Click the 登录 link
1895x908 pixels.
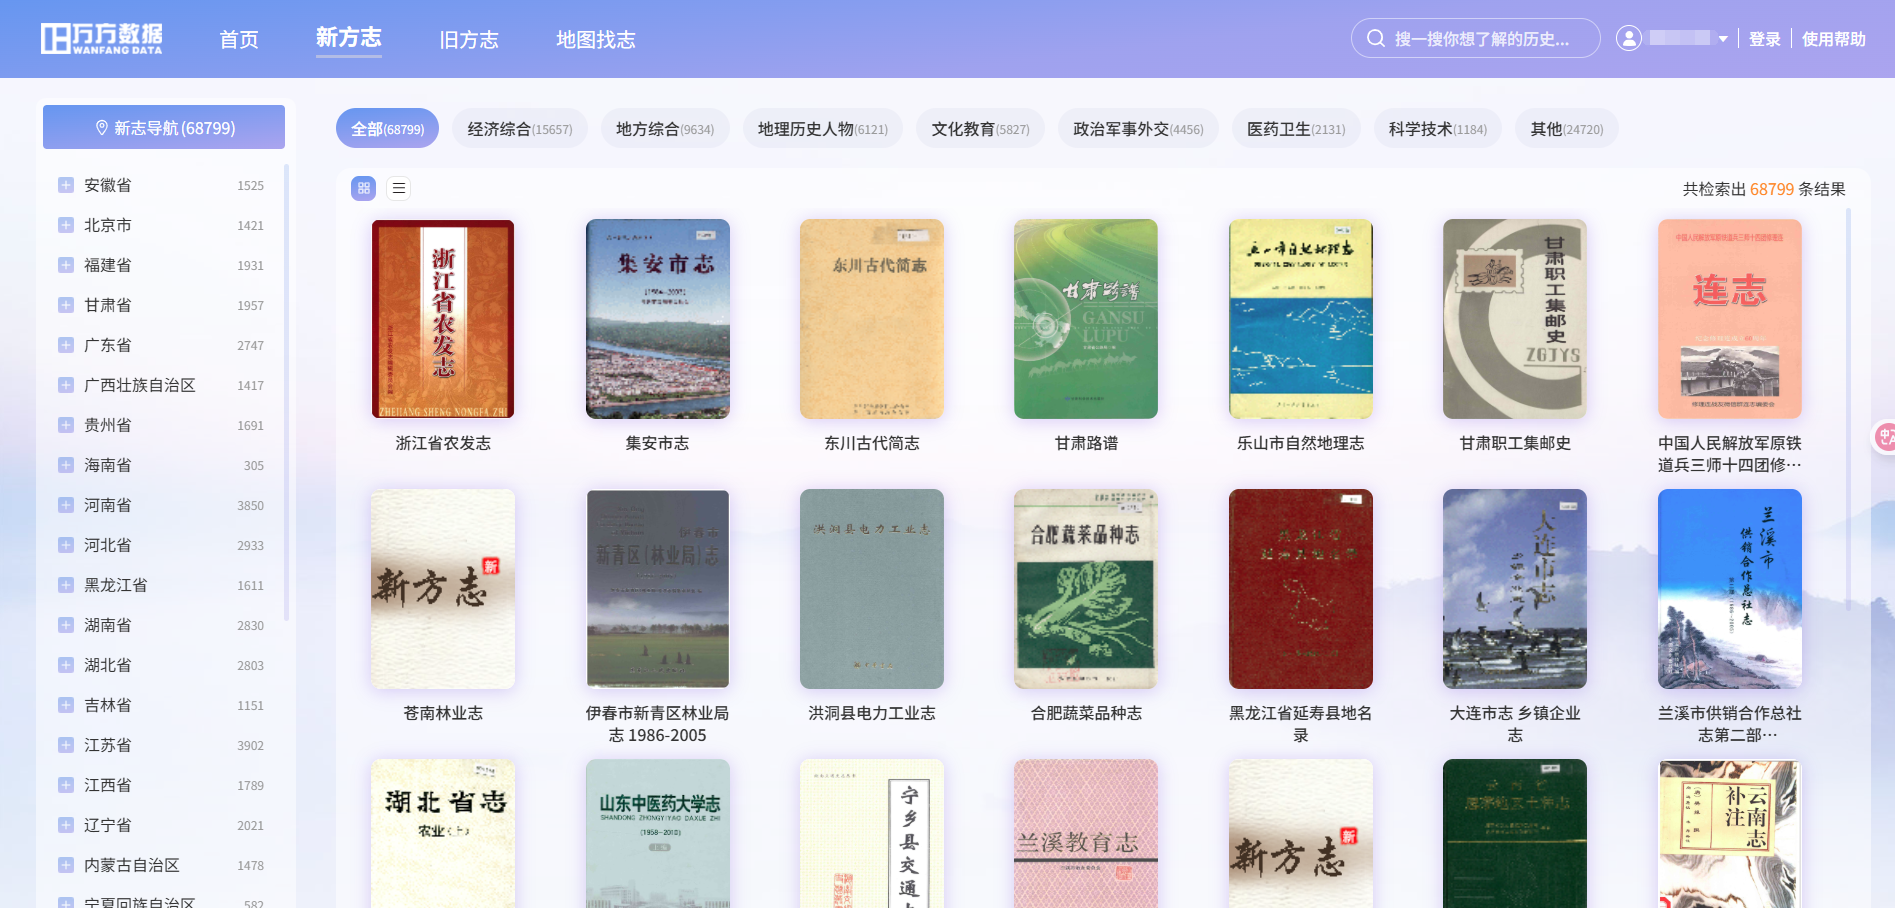click(x=1764, y=39)
